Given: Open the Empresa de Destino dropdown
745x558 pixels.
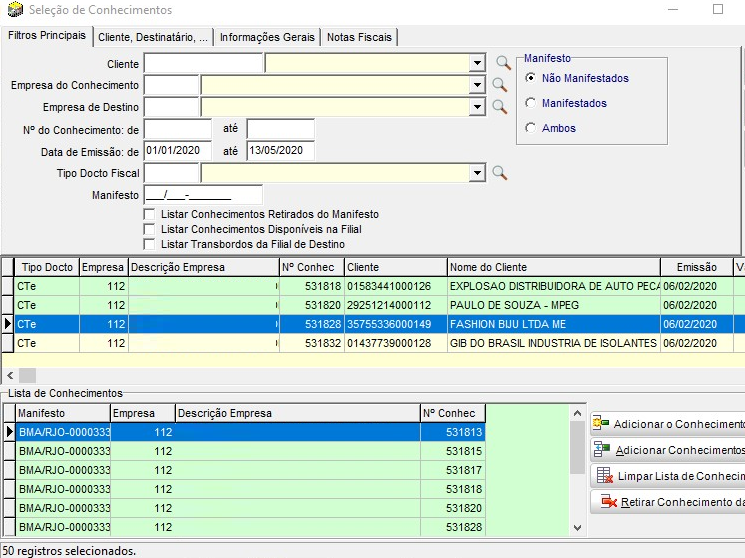Looking at the screenshot, I should [x=477, y=108].
